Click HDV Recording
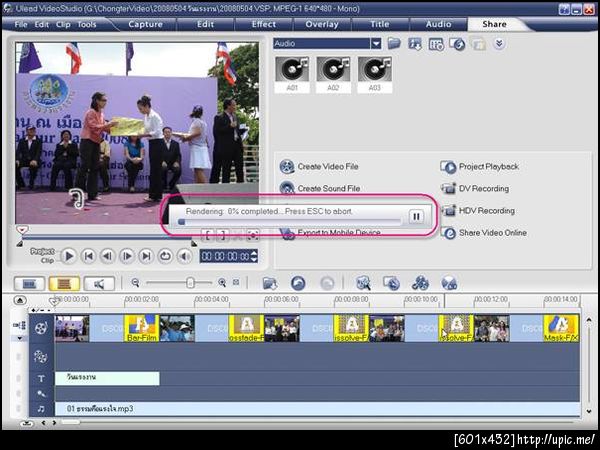Image resolution: width=600 pixels, height=450 pixels. point(478,210)
